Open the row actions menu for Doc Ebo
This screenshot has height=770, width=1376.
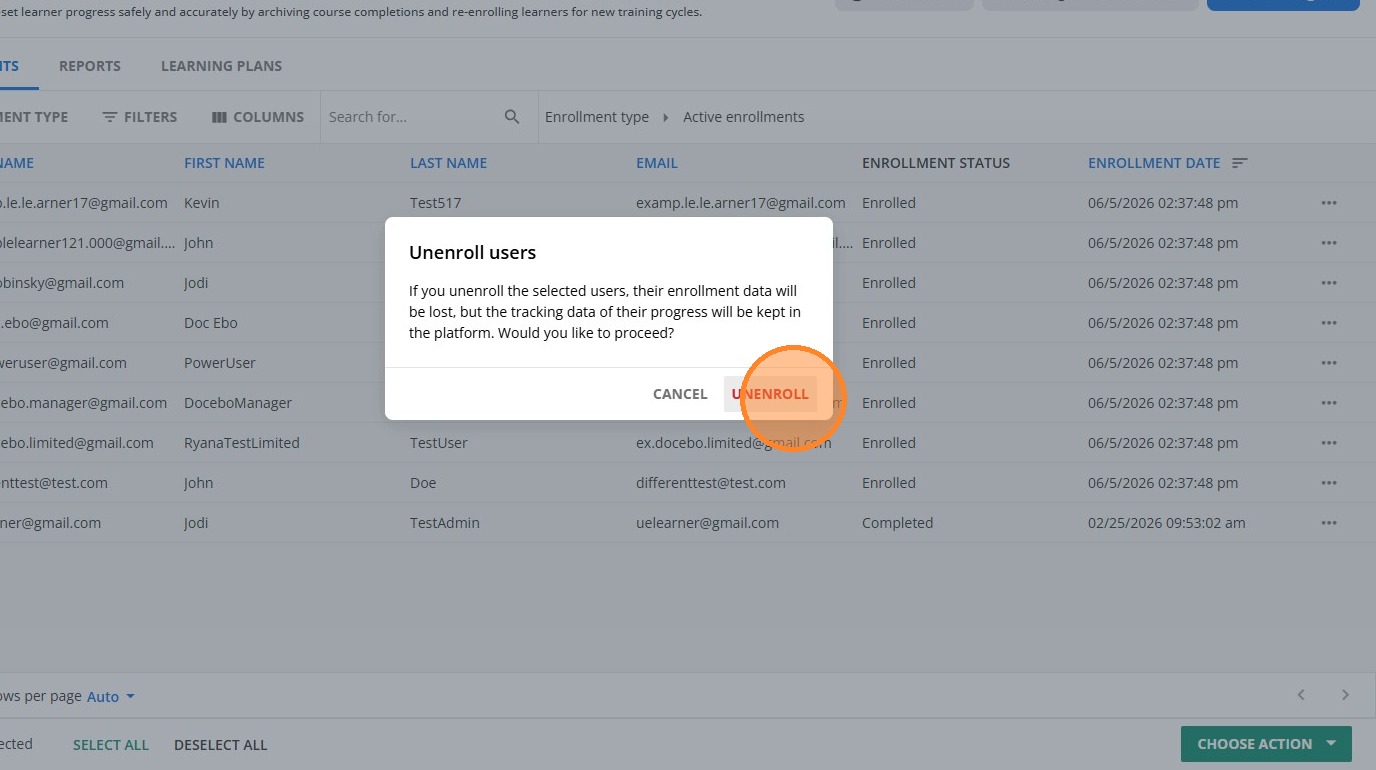pos(1329,323)
